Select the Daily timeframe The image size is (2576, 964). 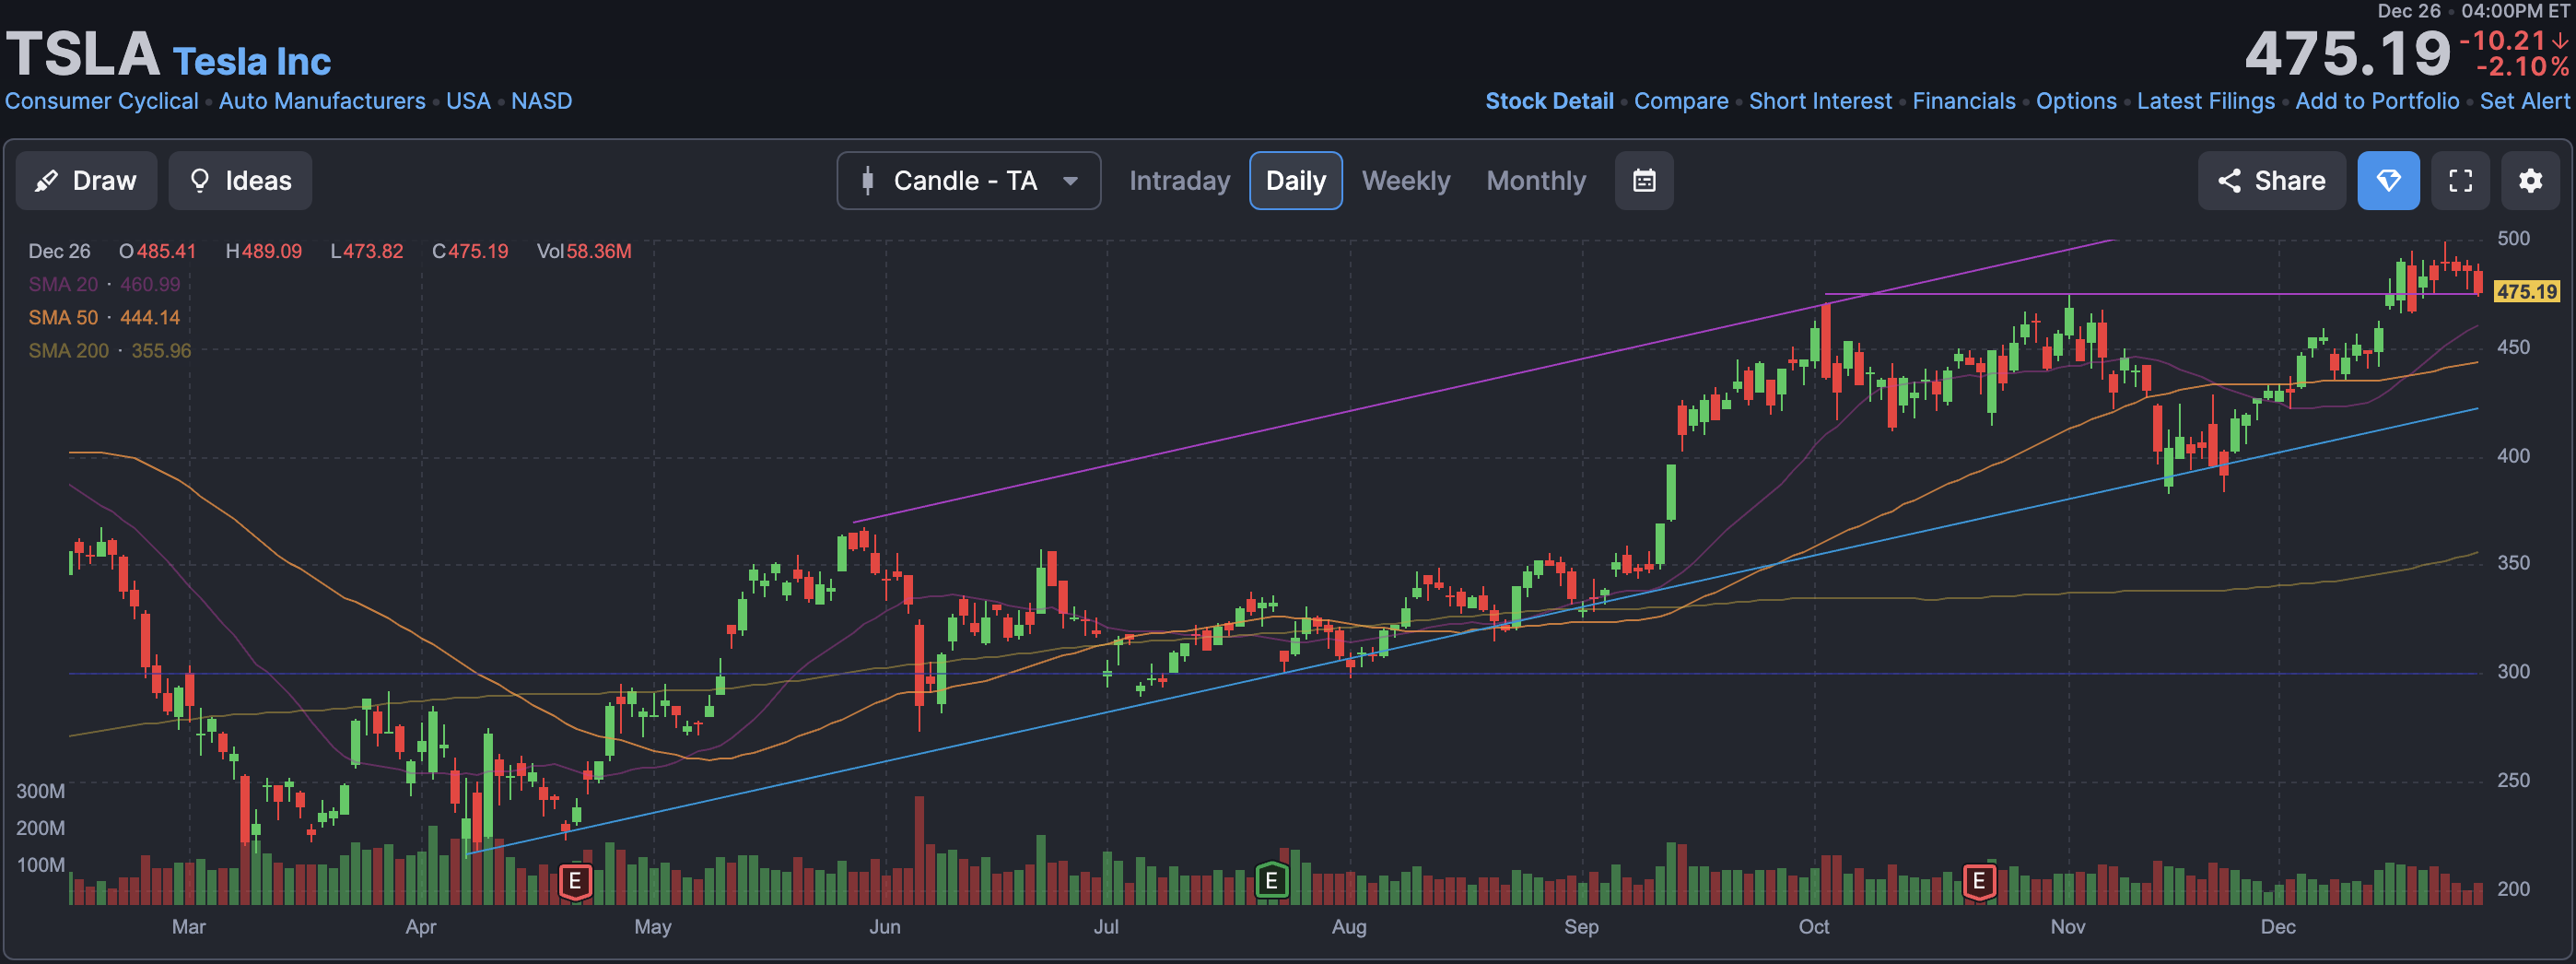(x=1295, y=181)
